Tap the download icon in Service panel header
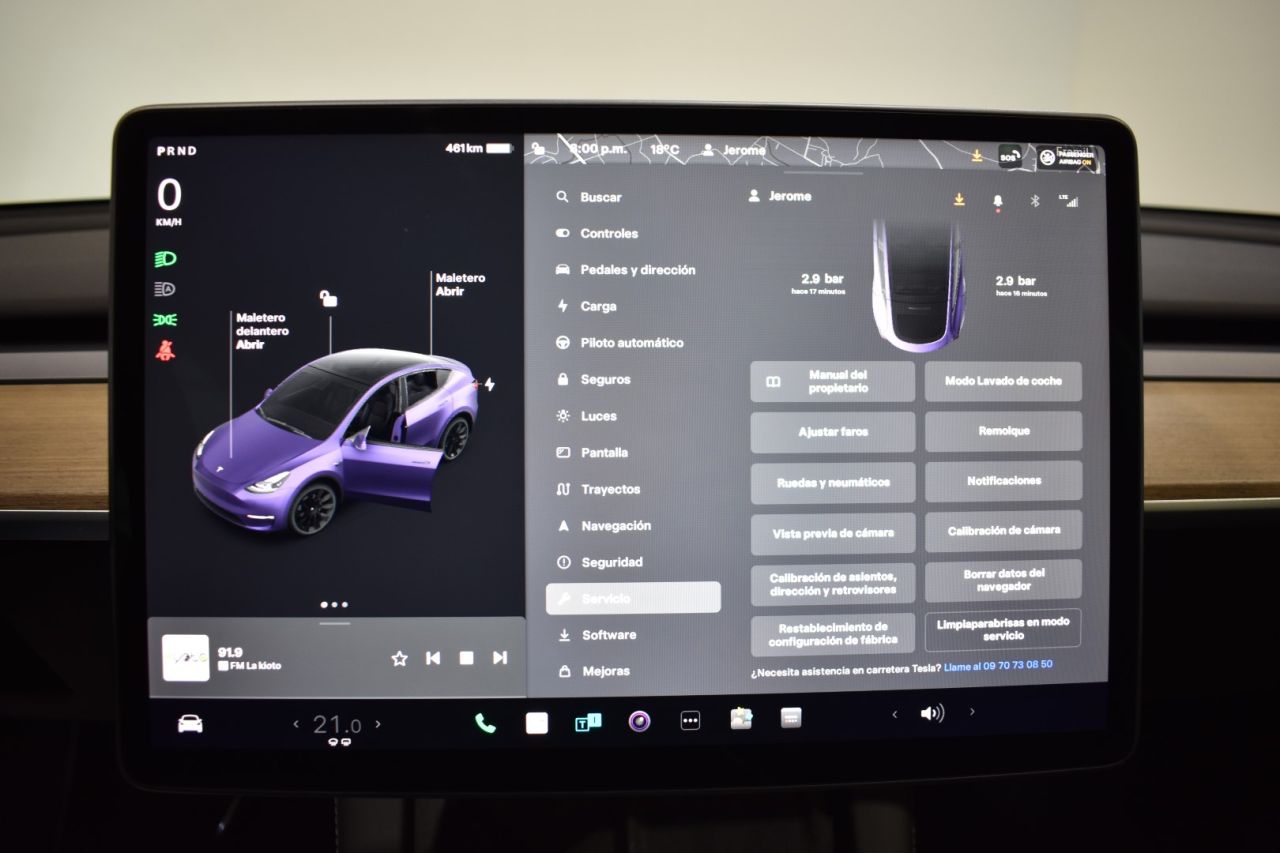Viewport: 1280px width, 853px height. (959, 199)
